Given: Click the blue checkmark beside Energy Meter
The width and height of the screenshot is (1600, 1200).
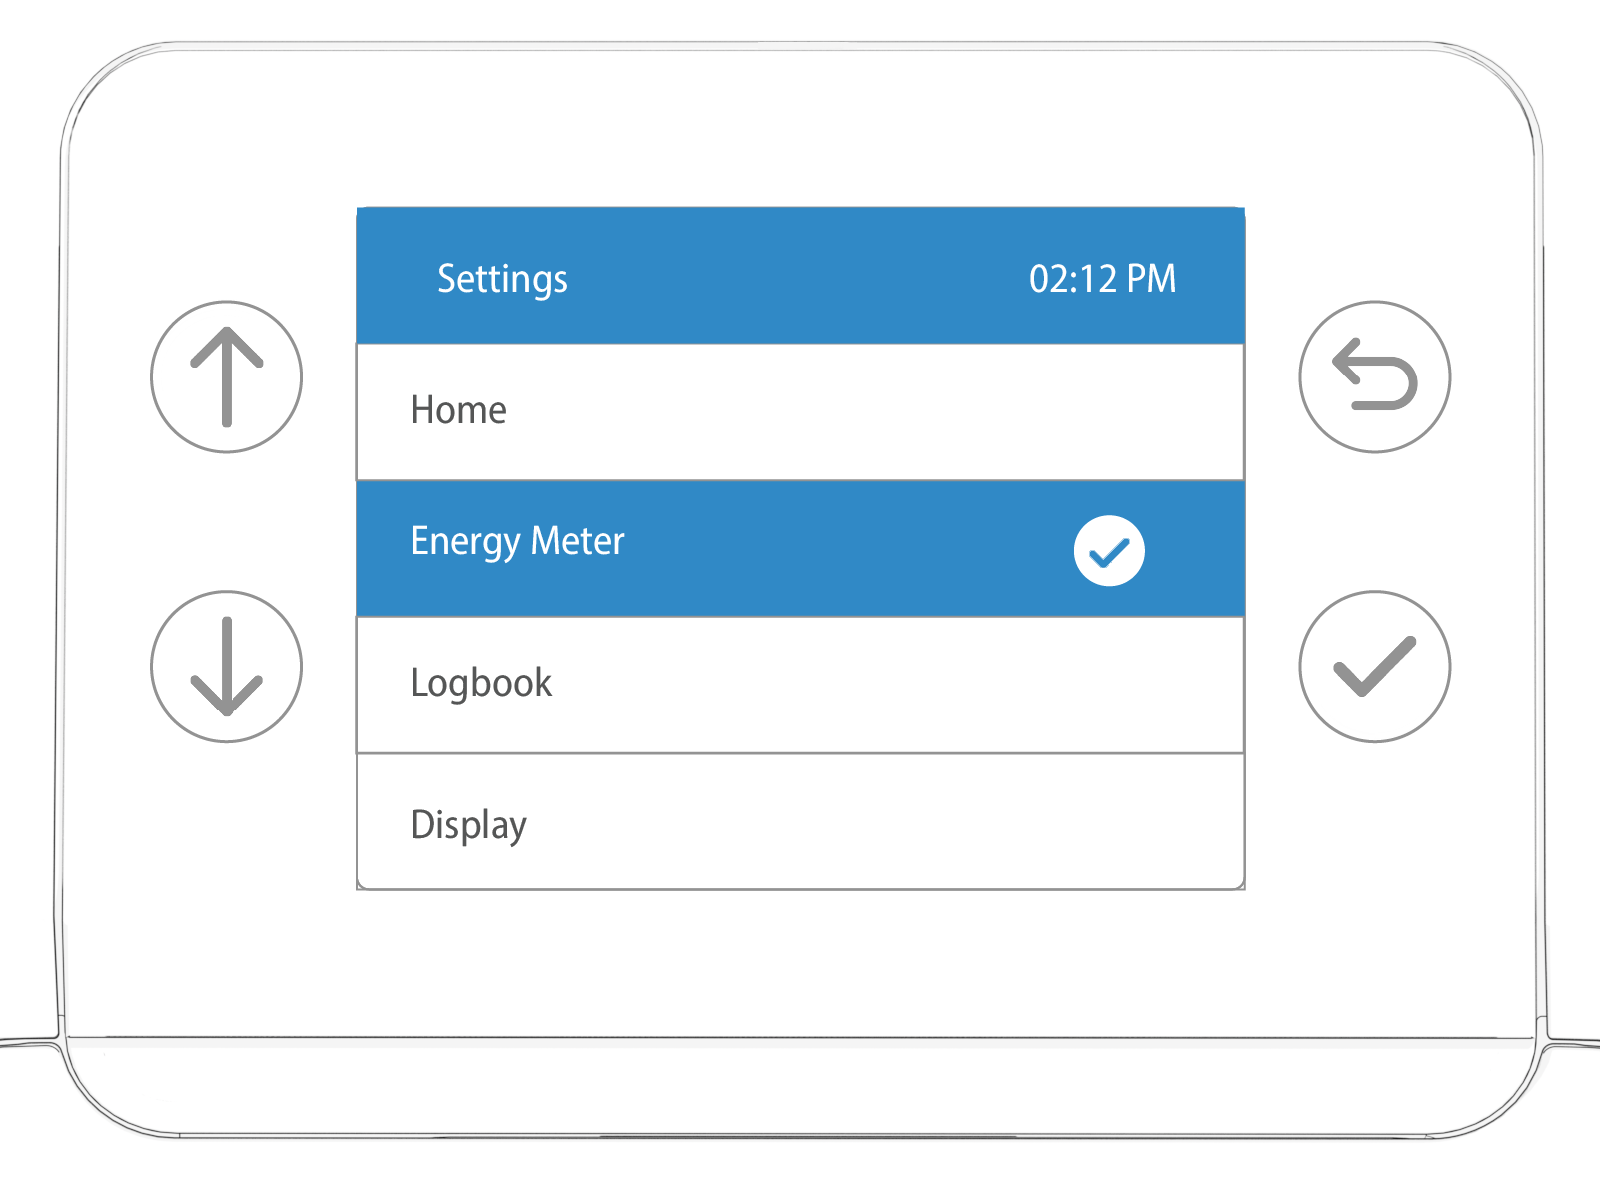Looking at the screenshot, I should pyautogui.click(x=1109, y=551).
